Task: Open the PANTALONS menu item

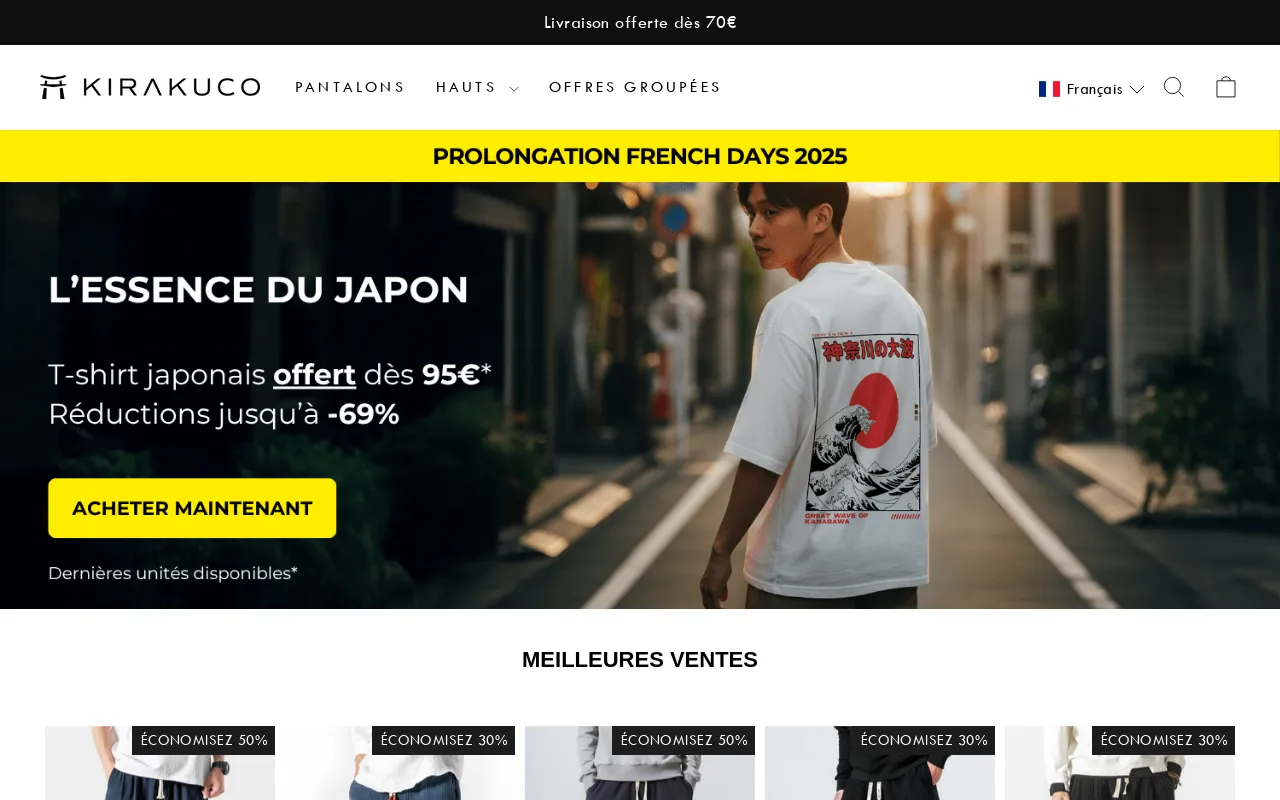Action: pos(350,87)
